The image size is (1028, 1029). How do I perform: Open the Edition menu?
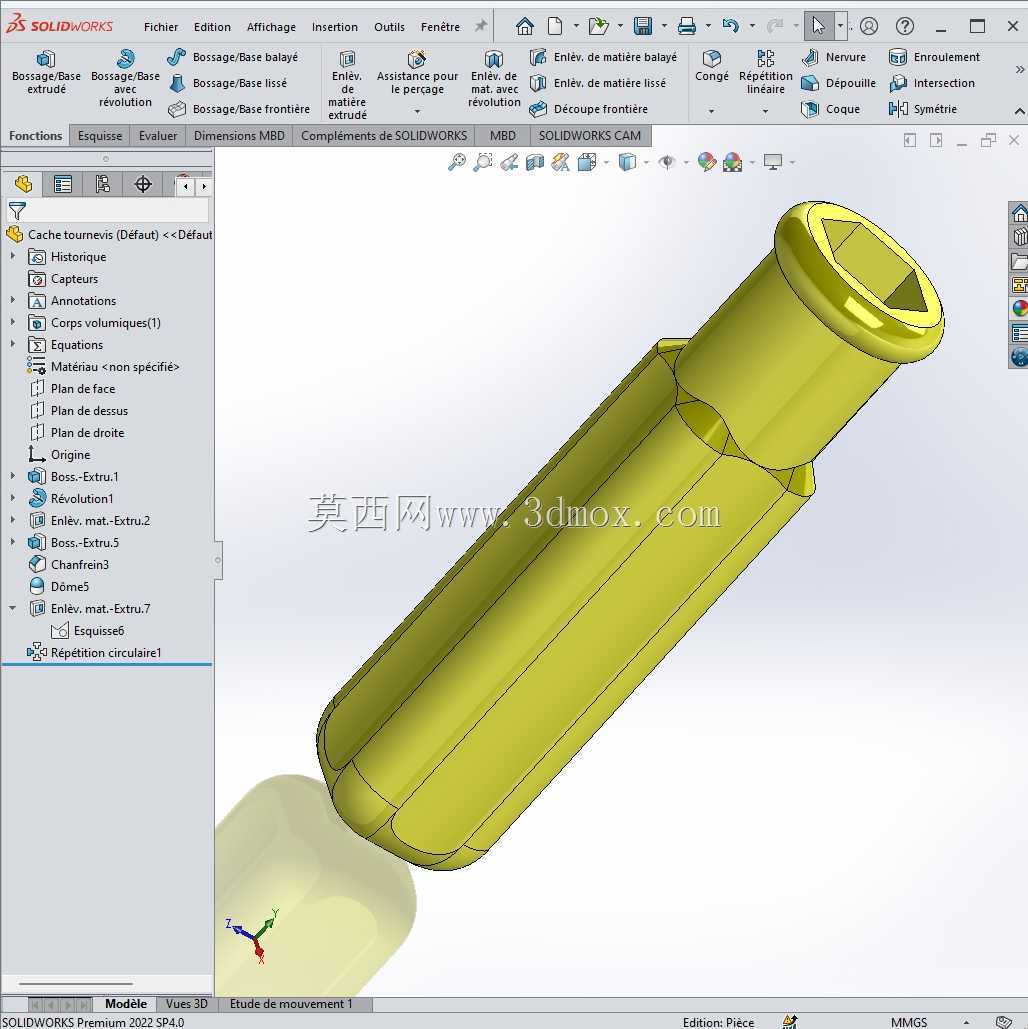coord(212,27)
